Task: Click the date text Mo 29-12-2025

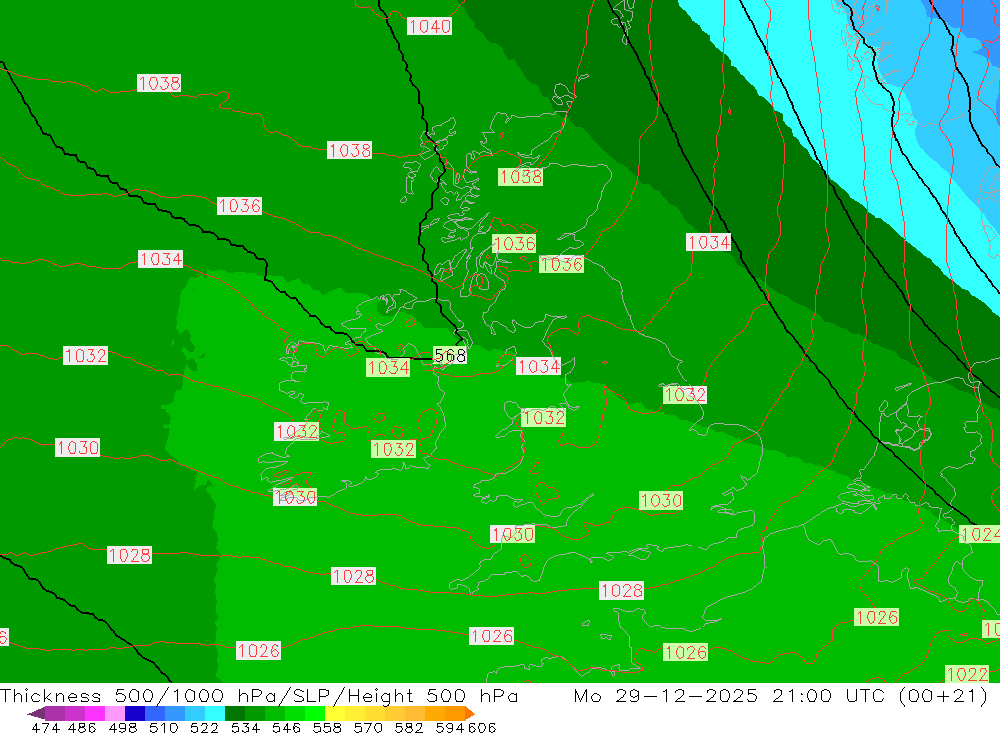Action: (x=666, y=695)
